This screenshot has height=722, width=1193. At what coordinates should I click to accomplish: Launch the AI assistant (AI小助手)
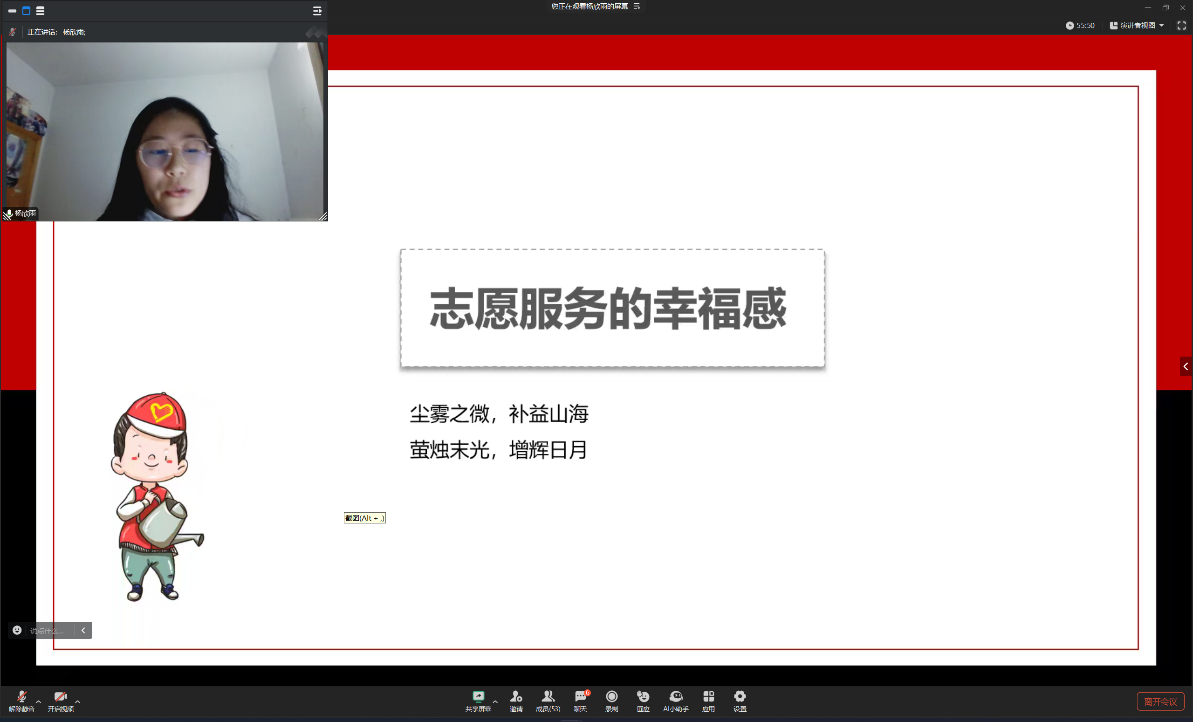click(x=676, y=699)
